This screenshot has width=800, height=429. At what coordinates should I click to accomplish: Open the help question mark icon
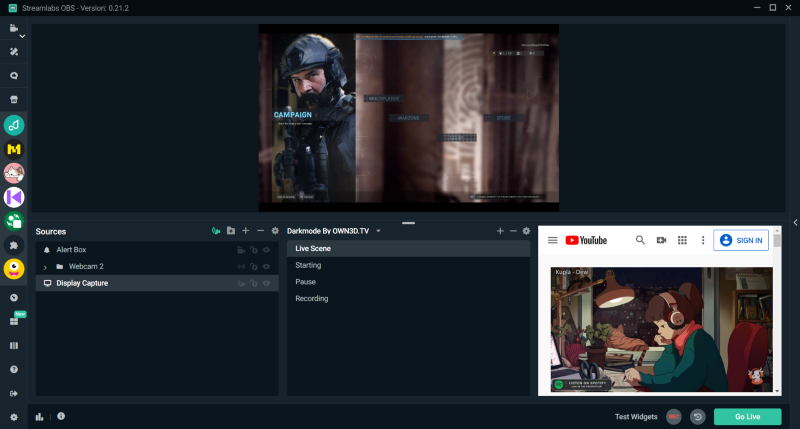point(14,369)
